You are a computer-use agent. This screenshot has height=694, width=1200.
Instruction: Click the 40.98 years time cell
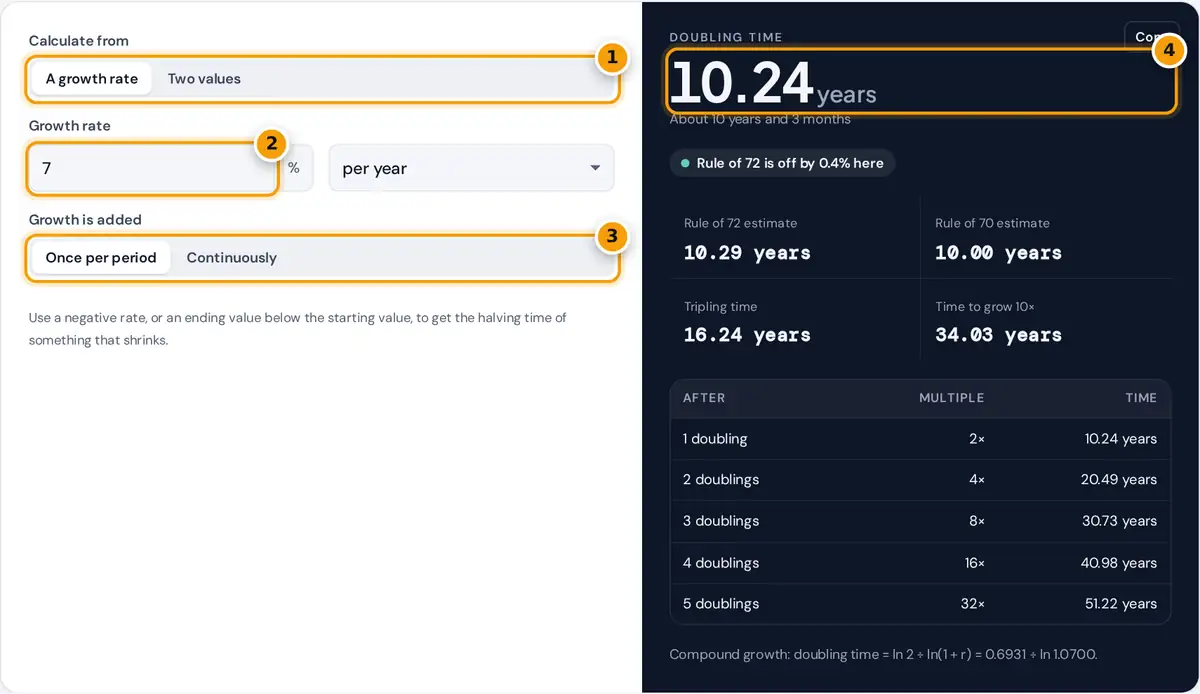(1118, 563)
